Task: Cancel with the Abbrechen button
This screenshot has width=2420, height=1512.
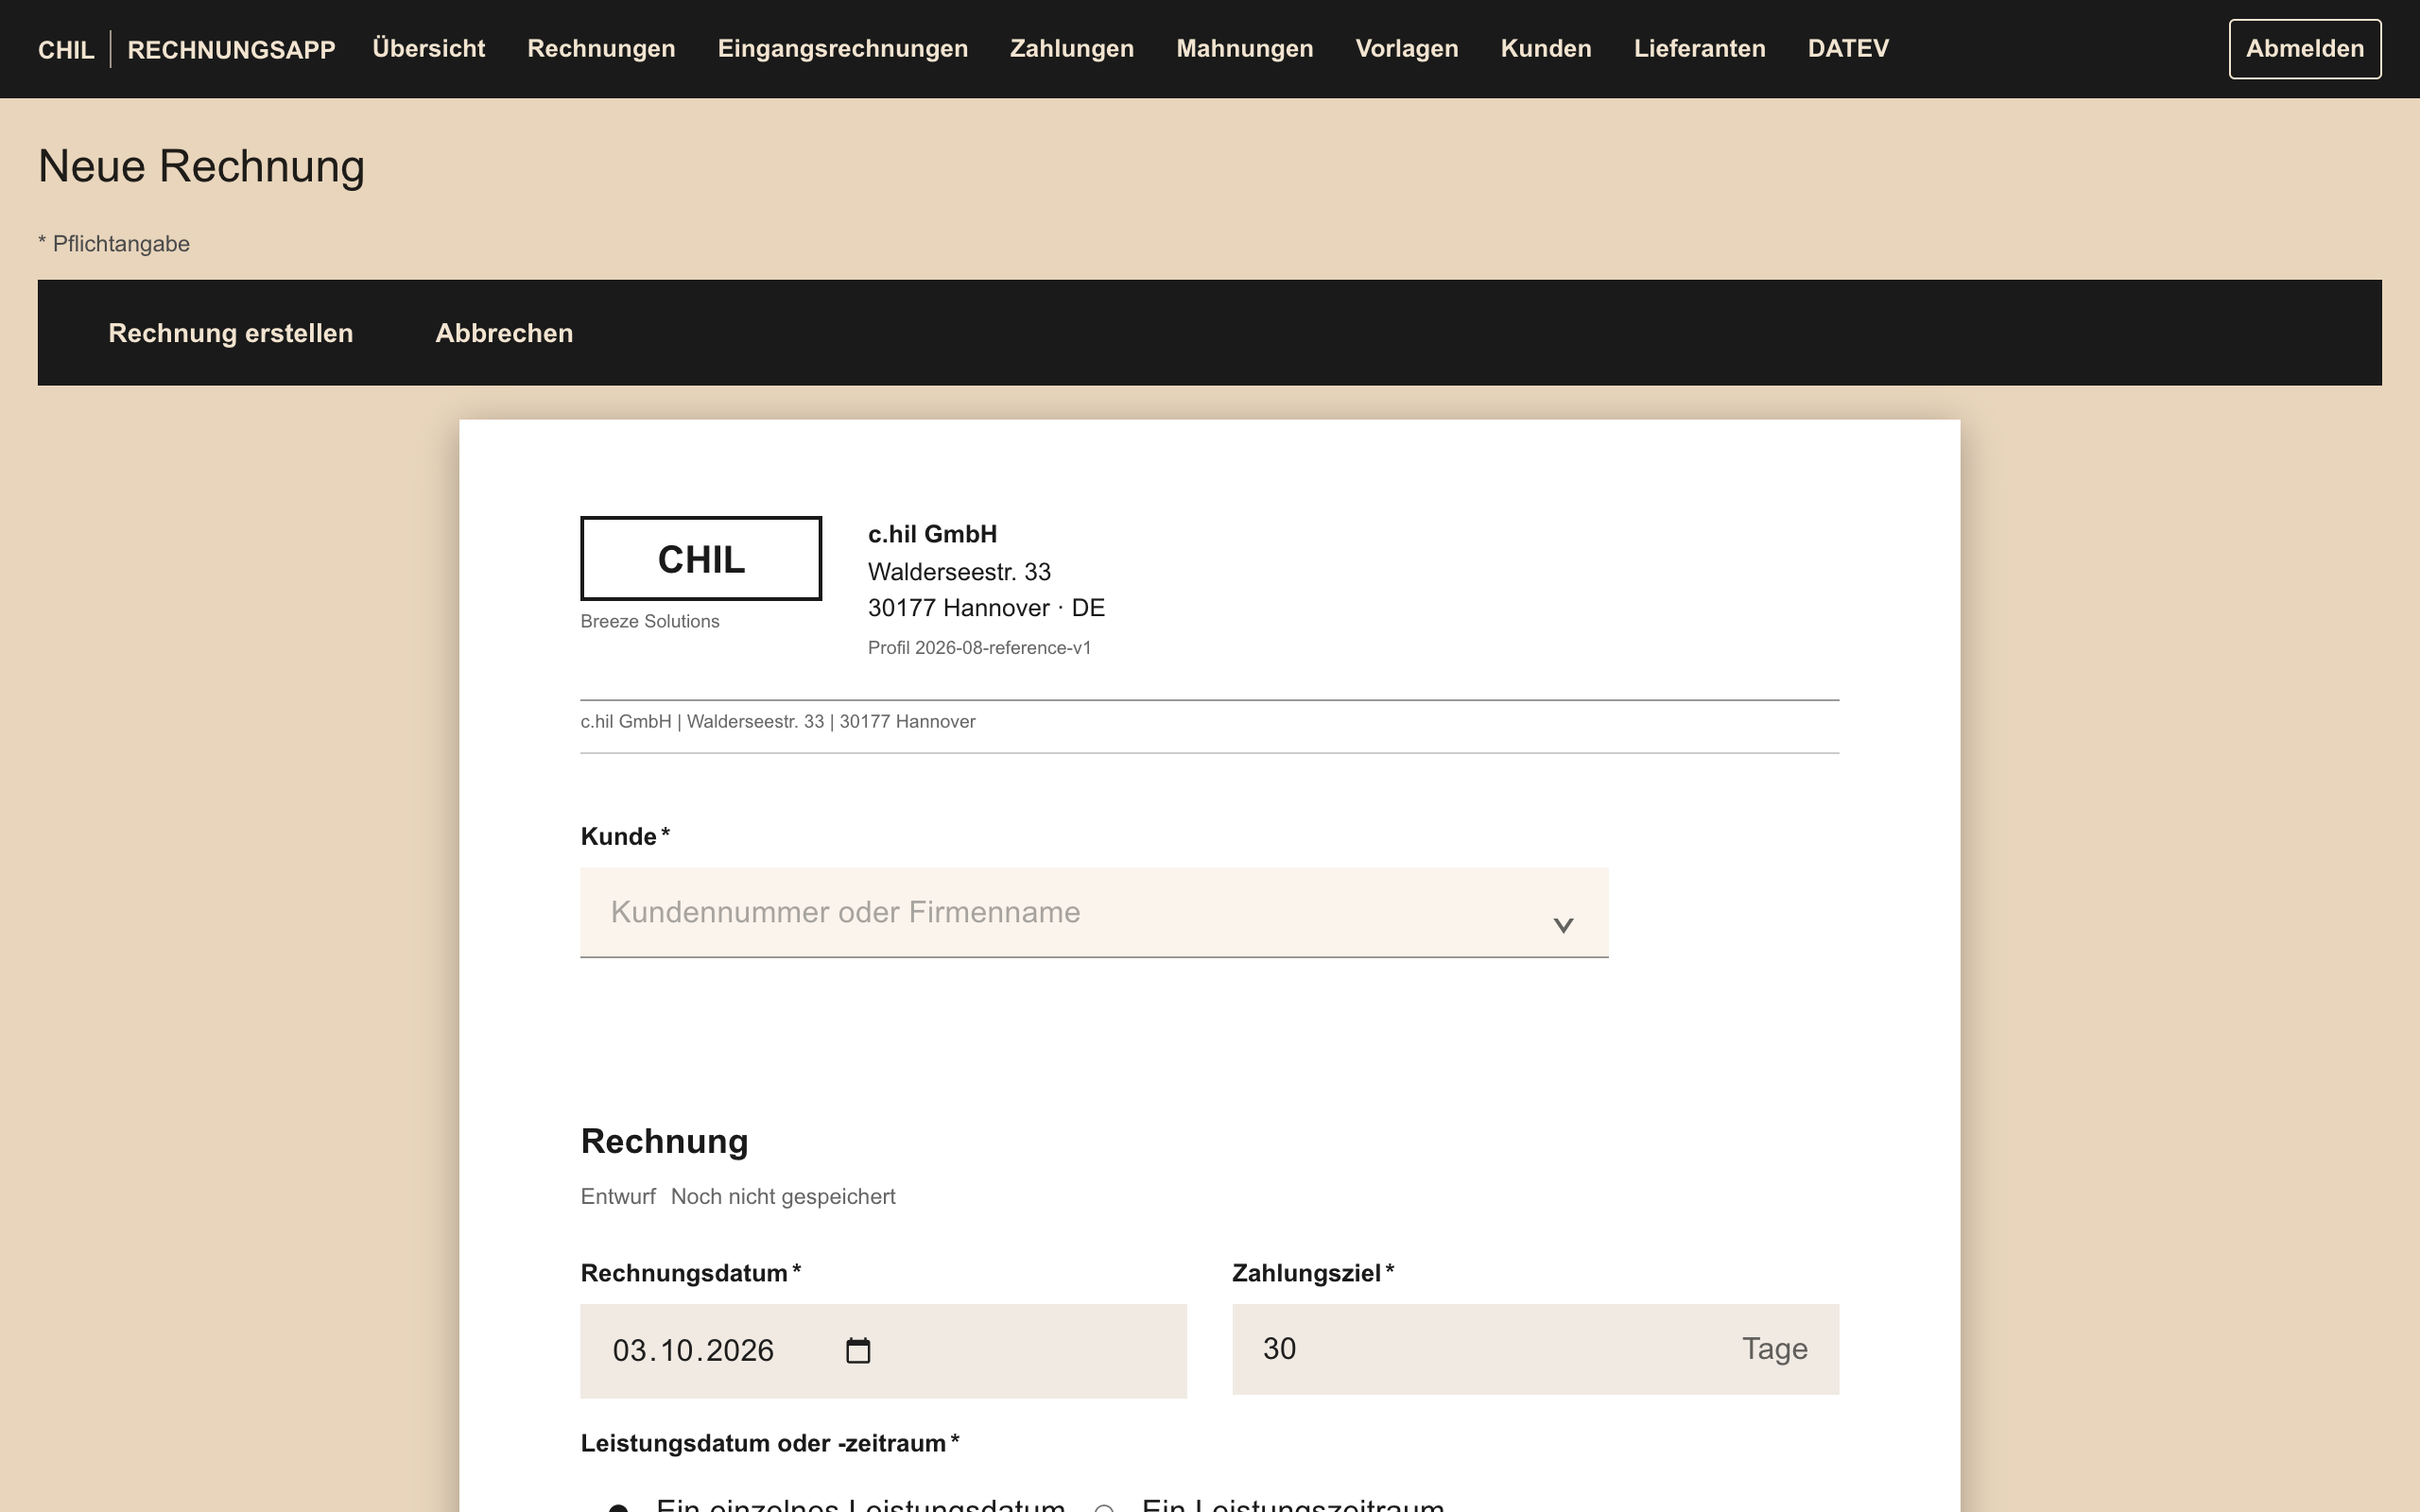Action: point(504,332)
